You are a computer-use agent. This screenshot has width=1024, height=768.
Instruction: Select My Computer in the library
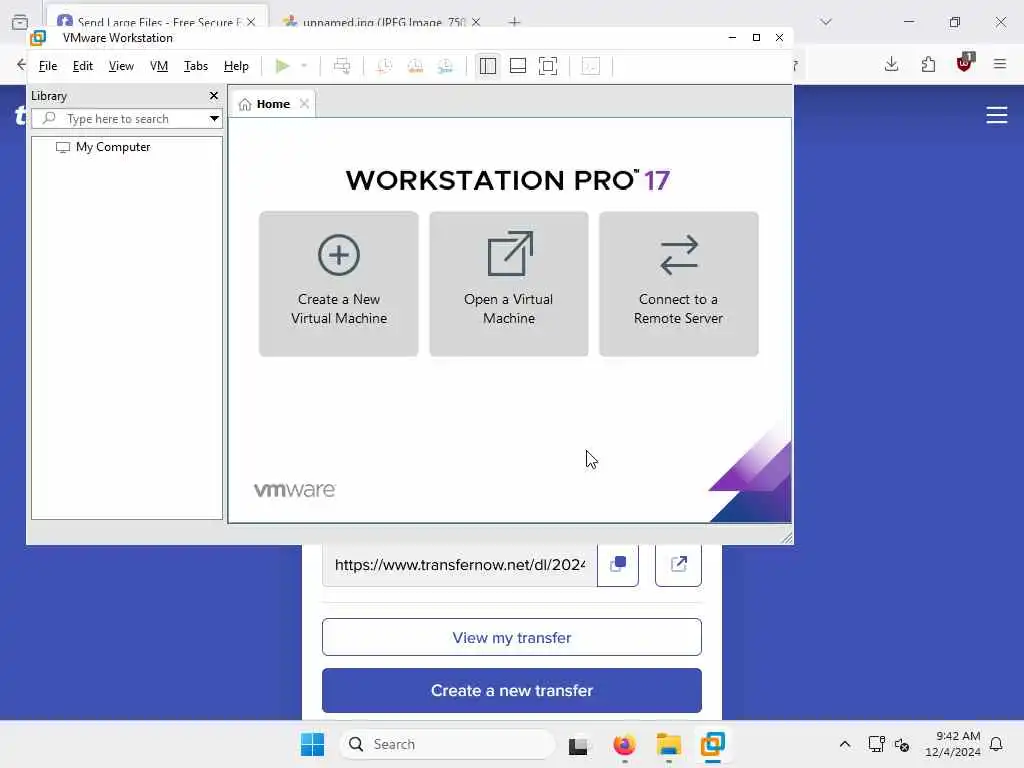[x=104, y=147]
